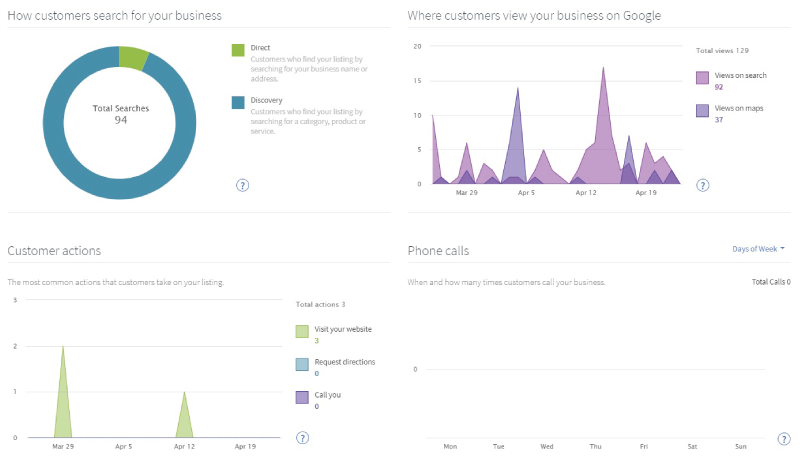Select the Discovery legend label
Viewport: 807px width, 459px height.
coord(266,100)
